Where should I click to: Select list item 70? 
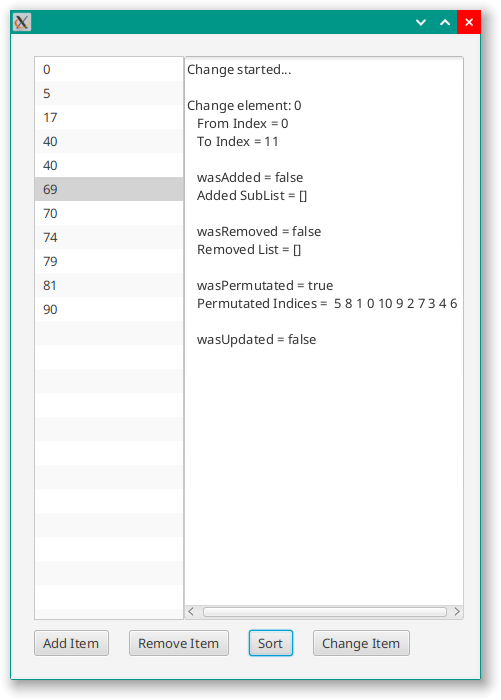(109, 213)
